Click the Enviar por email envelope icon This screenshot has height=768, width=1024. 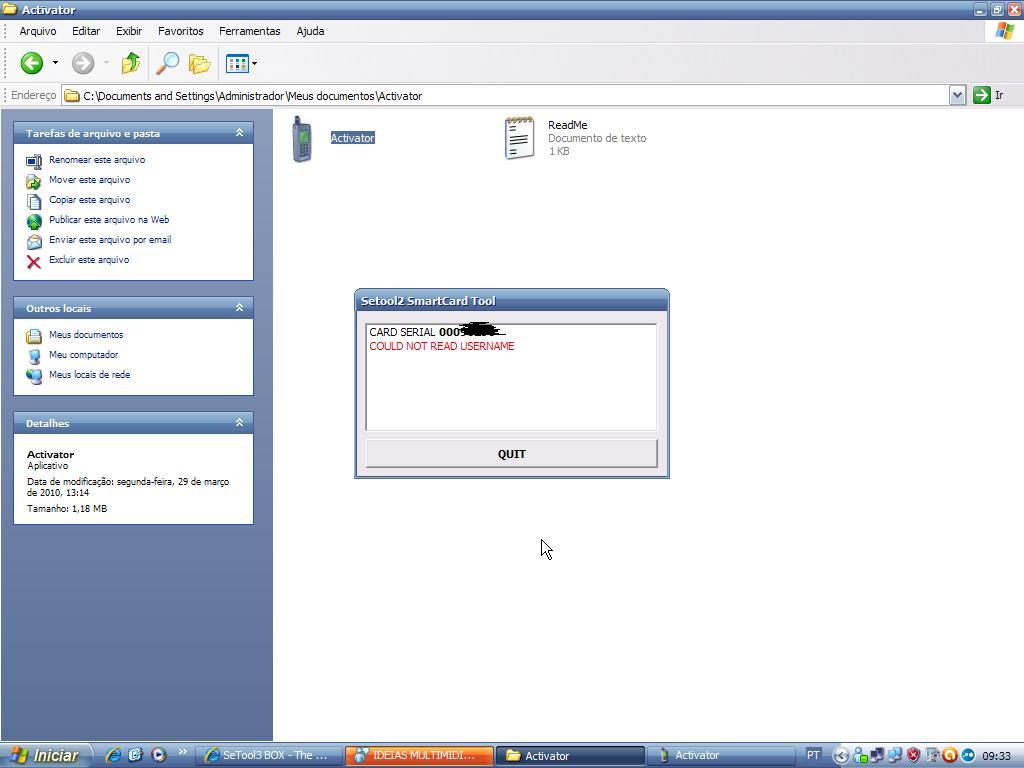click(34, 242)
